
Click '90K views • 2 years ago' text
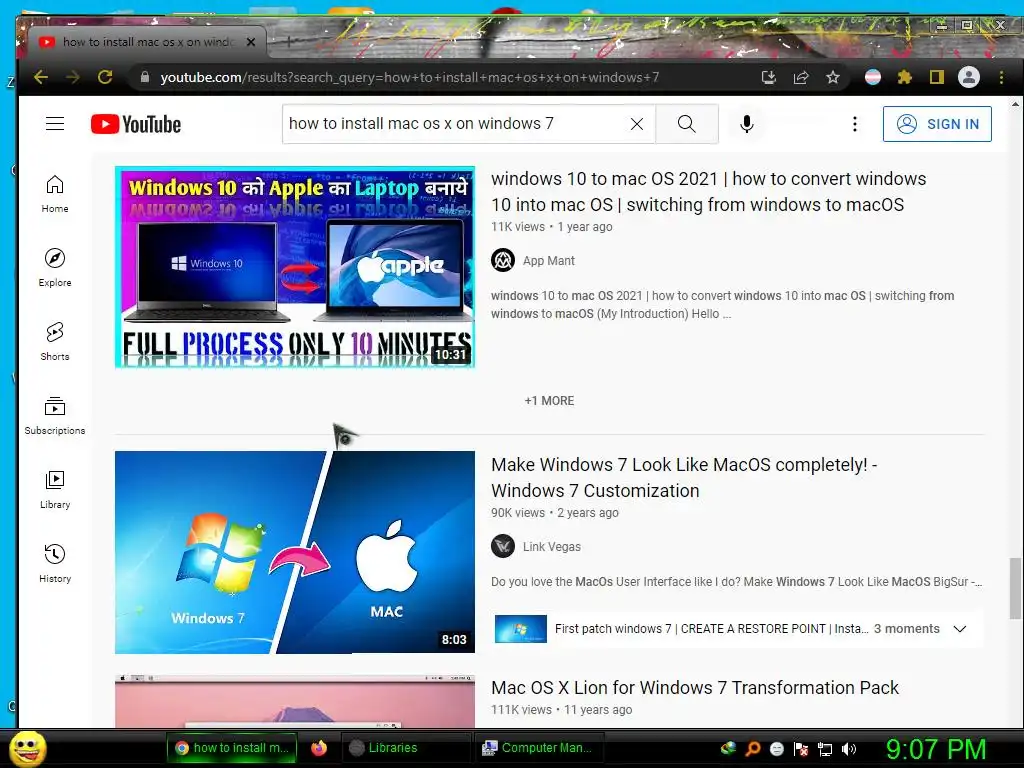tap(554, 513)
